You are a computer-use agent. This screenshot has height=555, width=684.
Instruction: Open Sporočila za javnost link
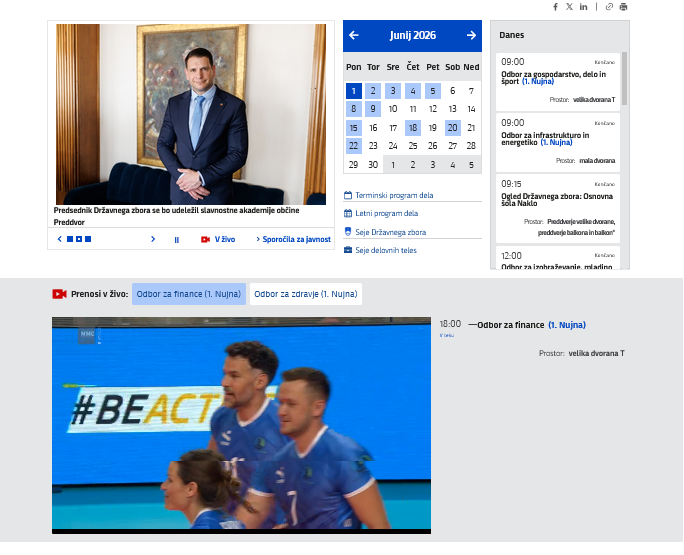(296, 239)
